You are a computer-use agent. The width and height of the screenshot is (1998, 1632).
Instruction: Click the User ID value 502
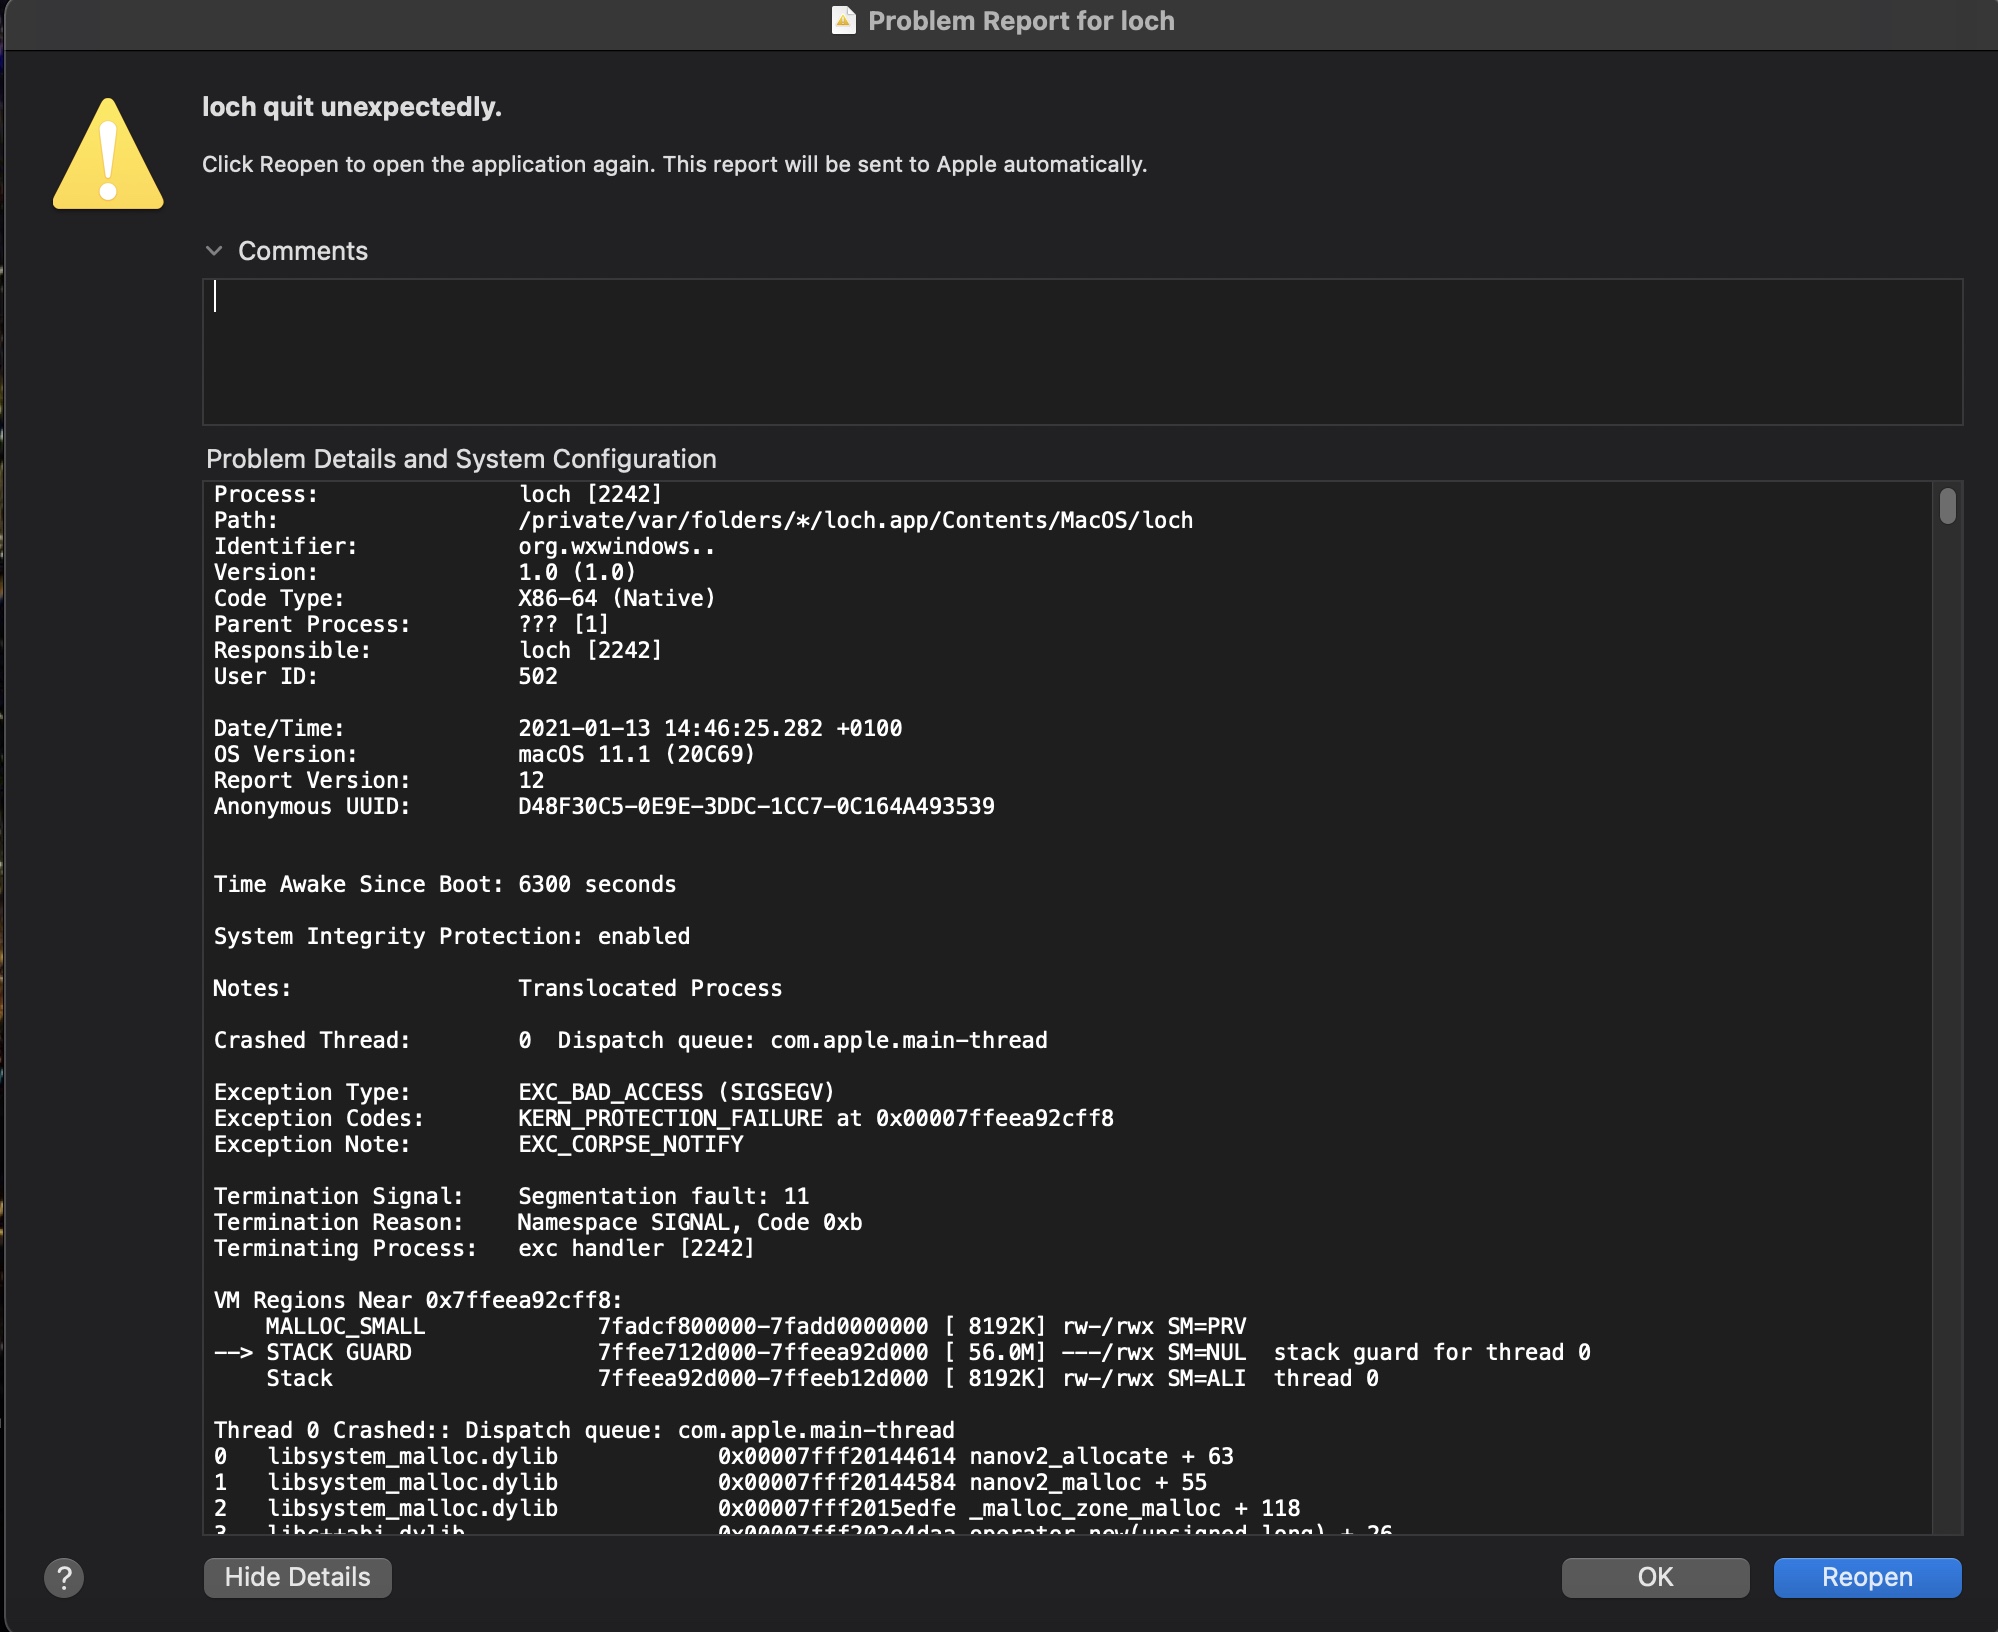[538, 676]
